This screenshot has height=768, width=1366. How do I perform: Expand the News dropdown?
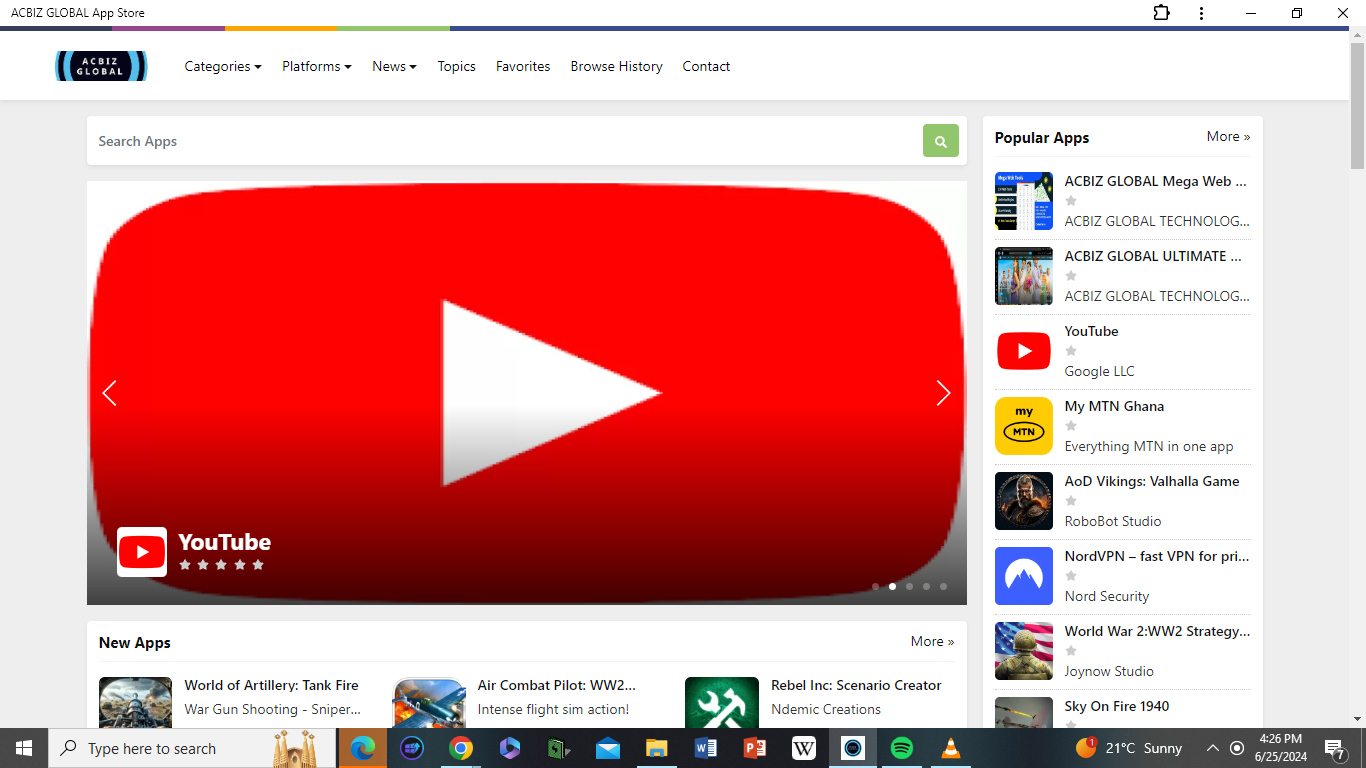coord(394,66)
